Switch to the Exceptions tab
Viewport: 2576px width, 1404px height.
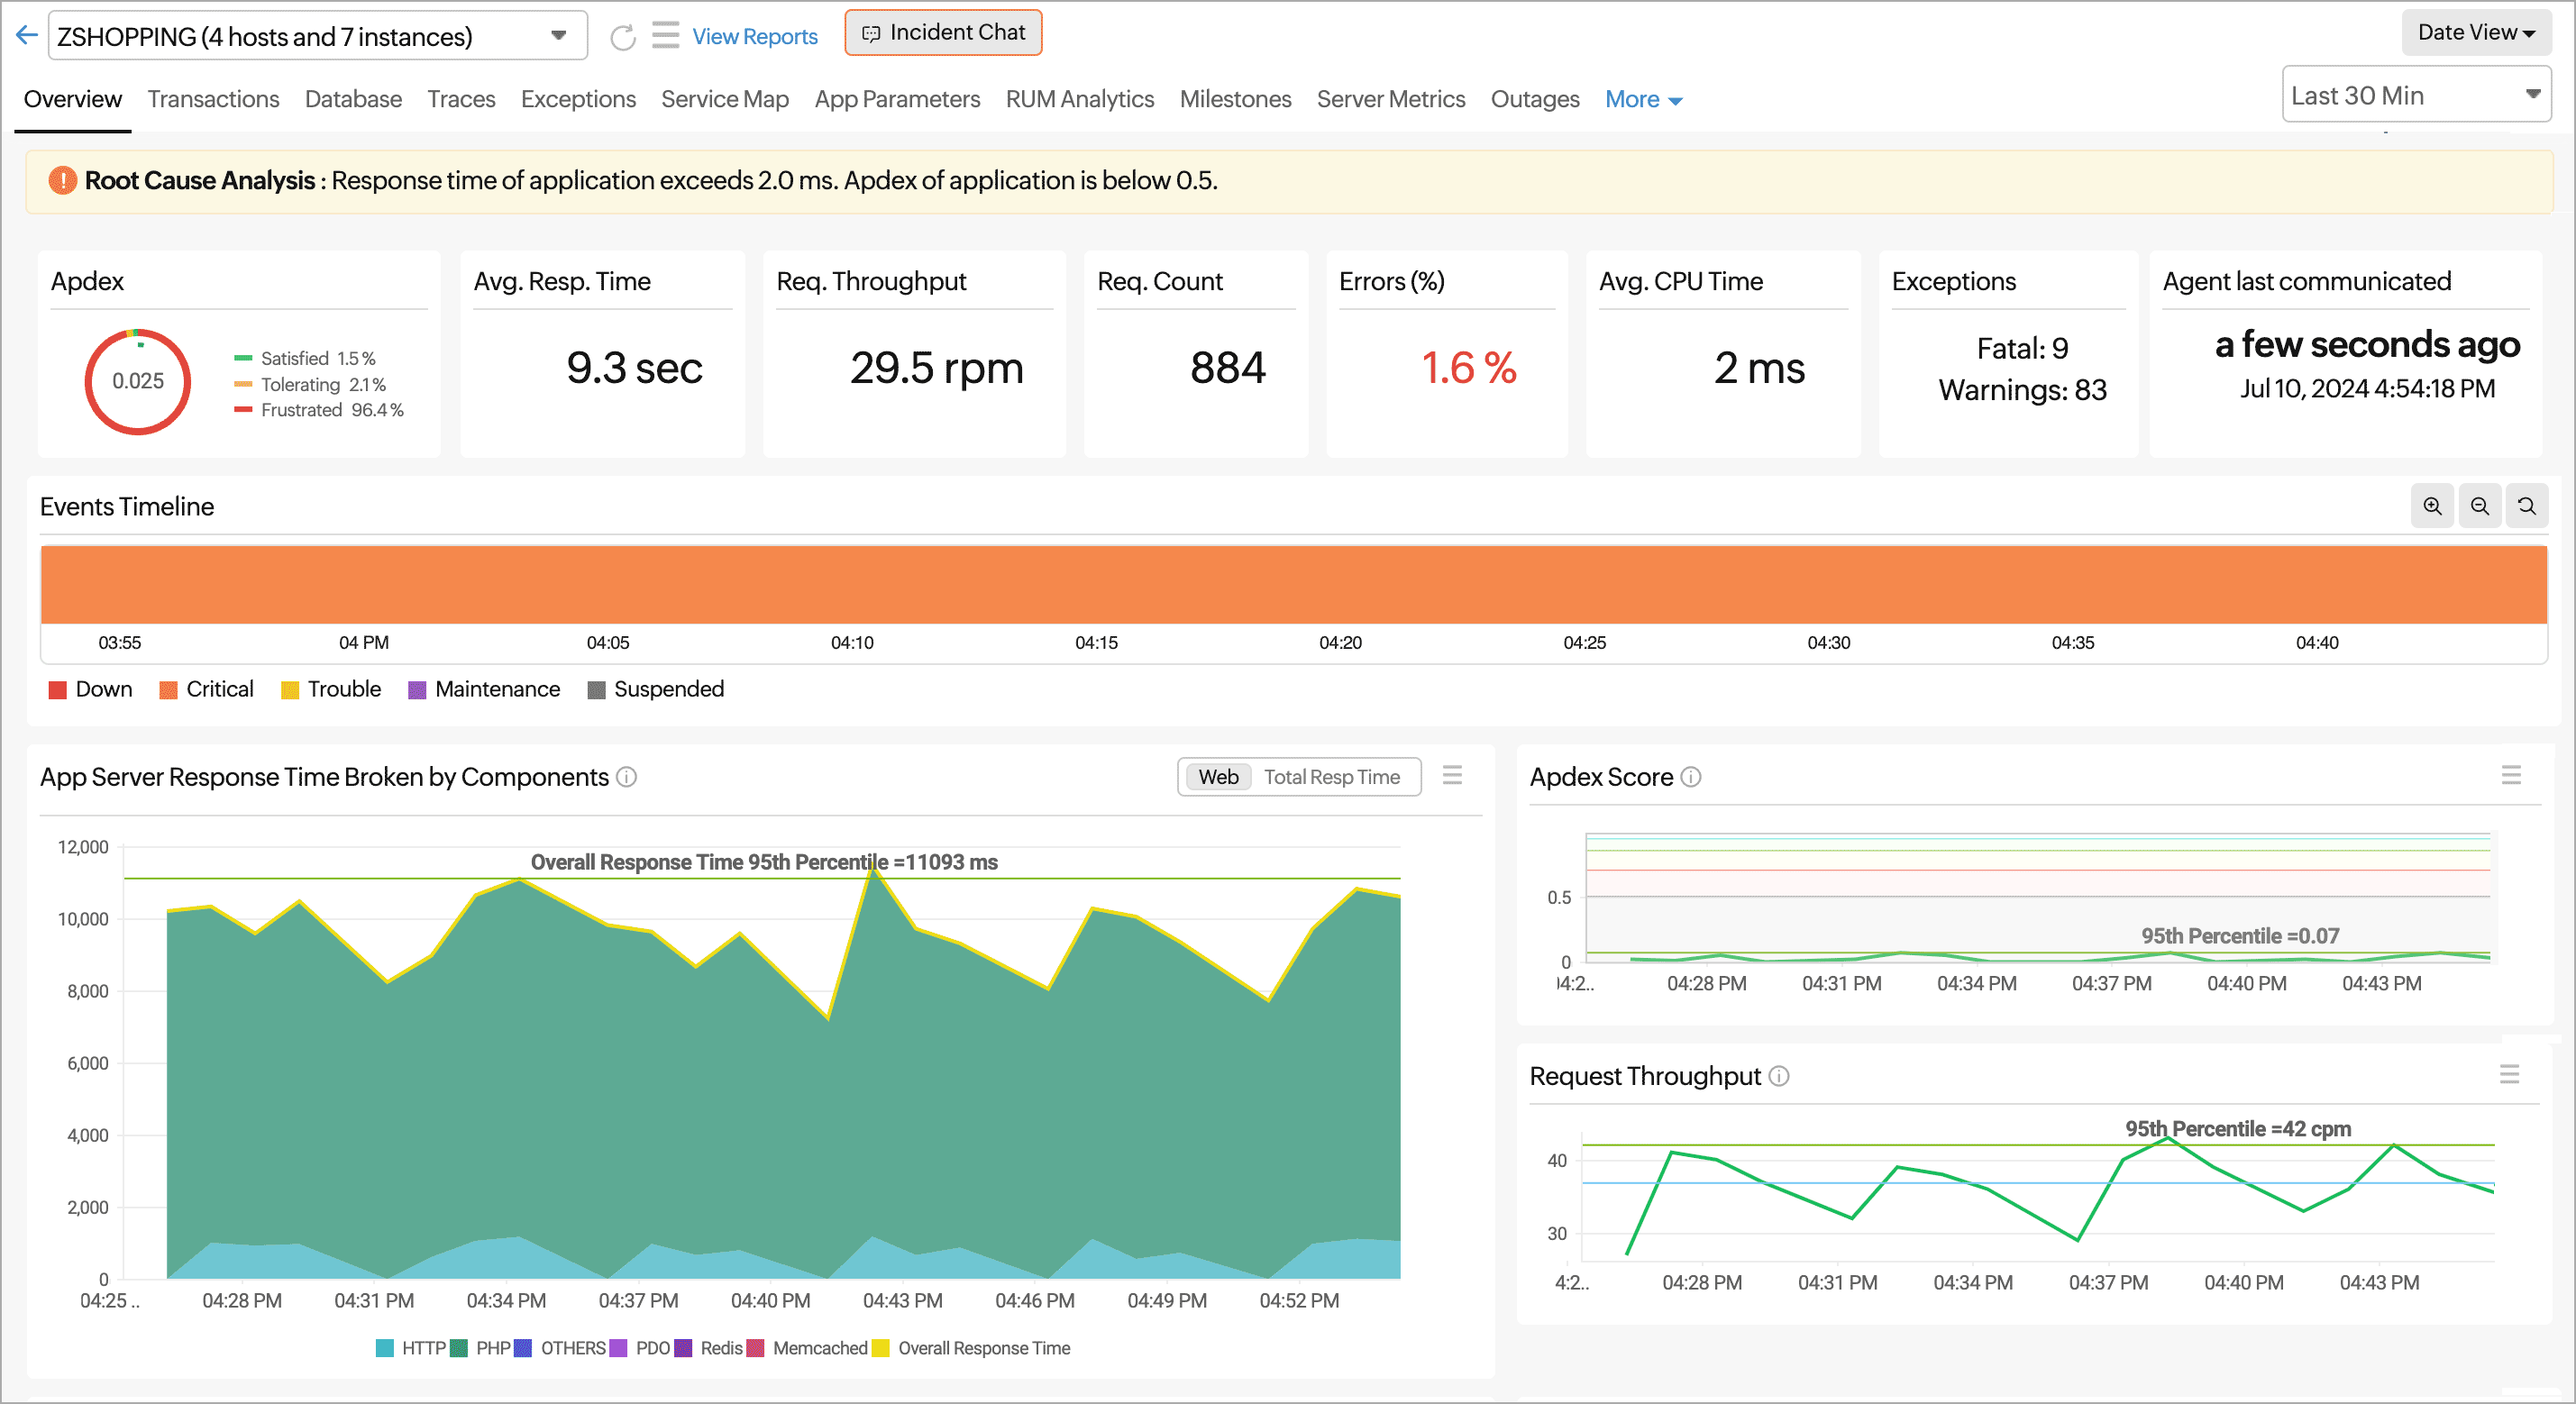[578, 98]
